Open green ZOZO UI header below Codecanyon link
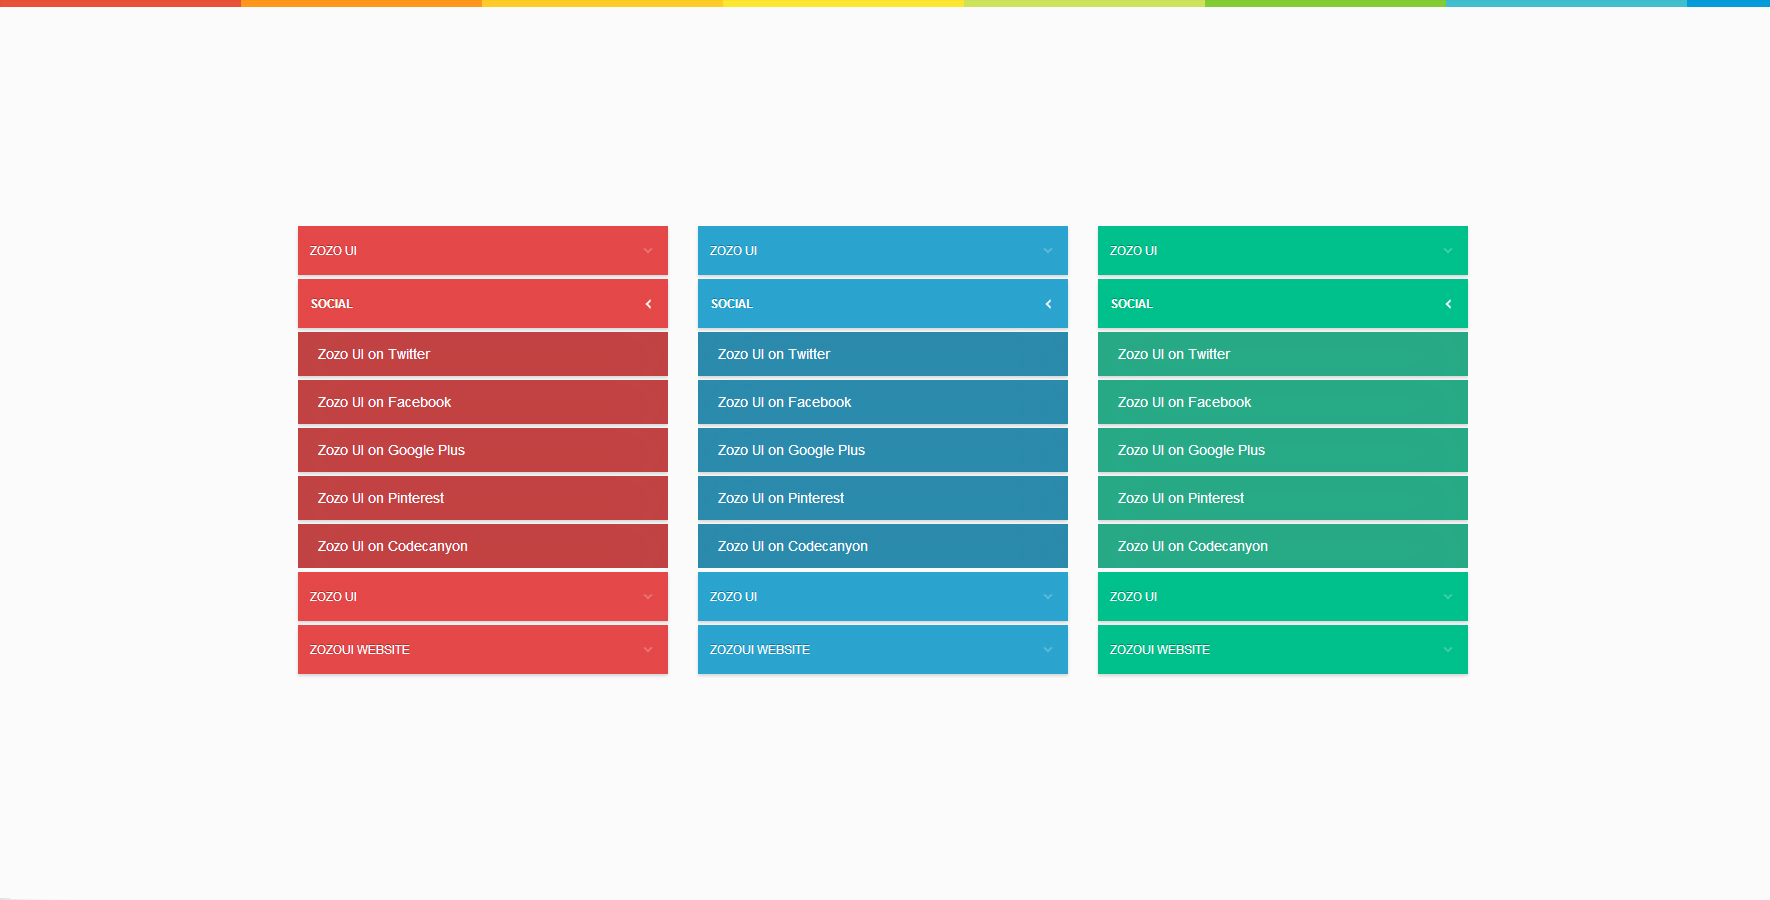 coord(1283,597)
